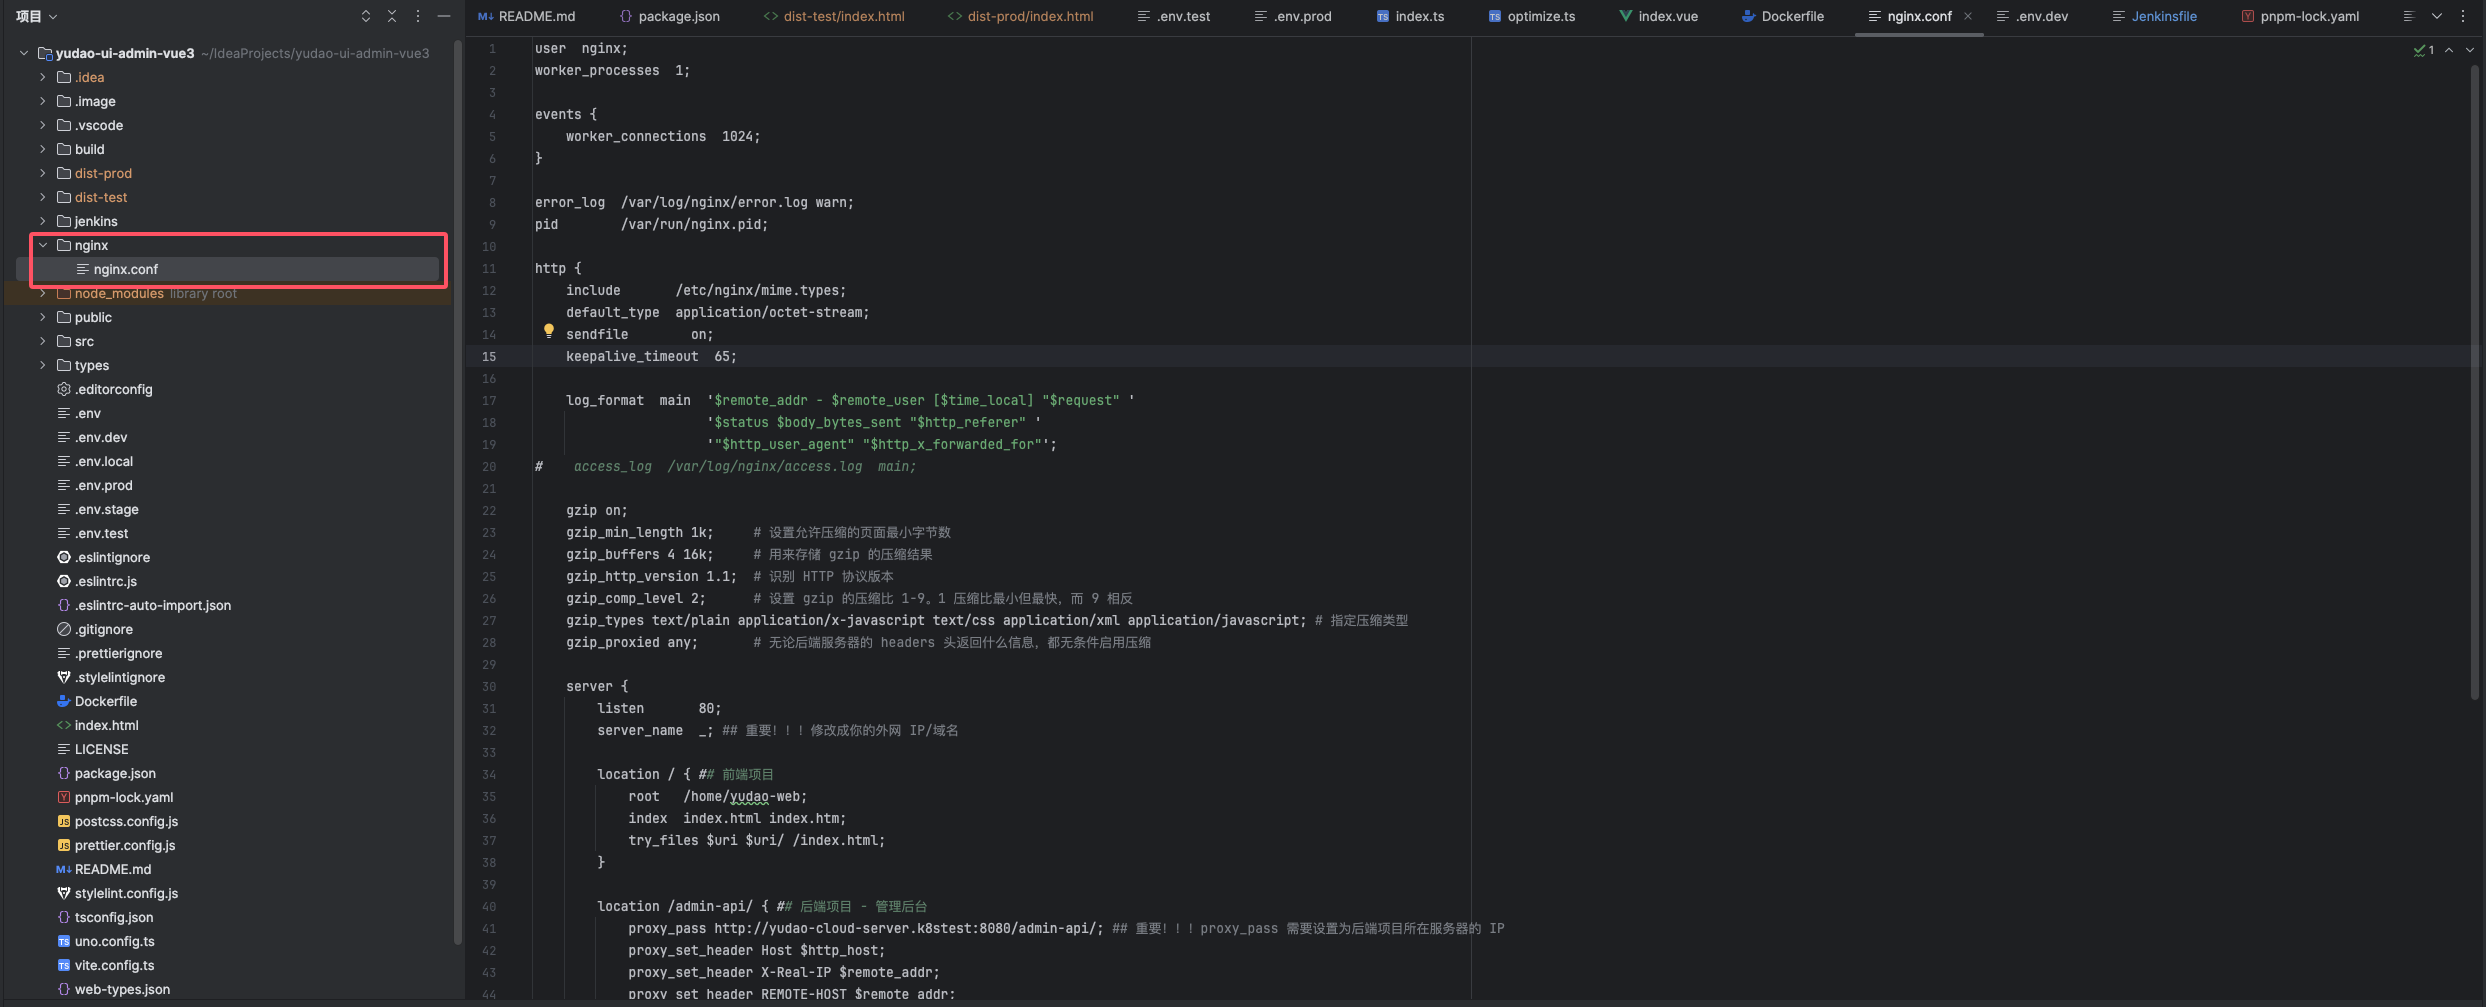Click the project tree vertical scrollbar
This screenshot has width=2486, height=1007.
(x=458, y=490)
